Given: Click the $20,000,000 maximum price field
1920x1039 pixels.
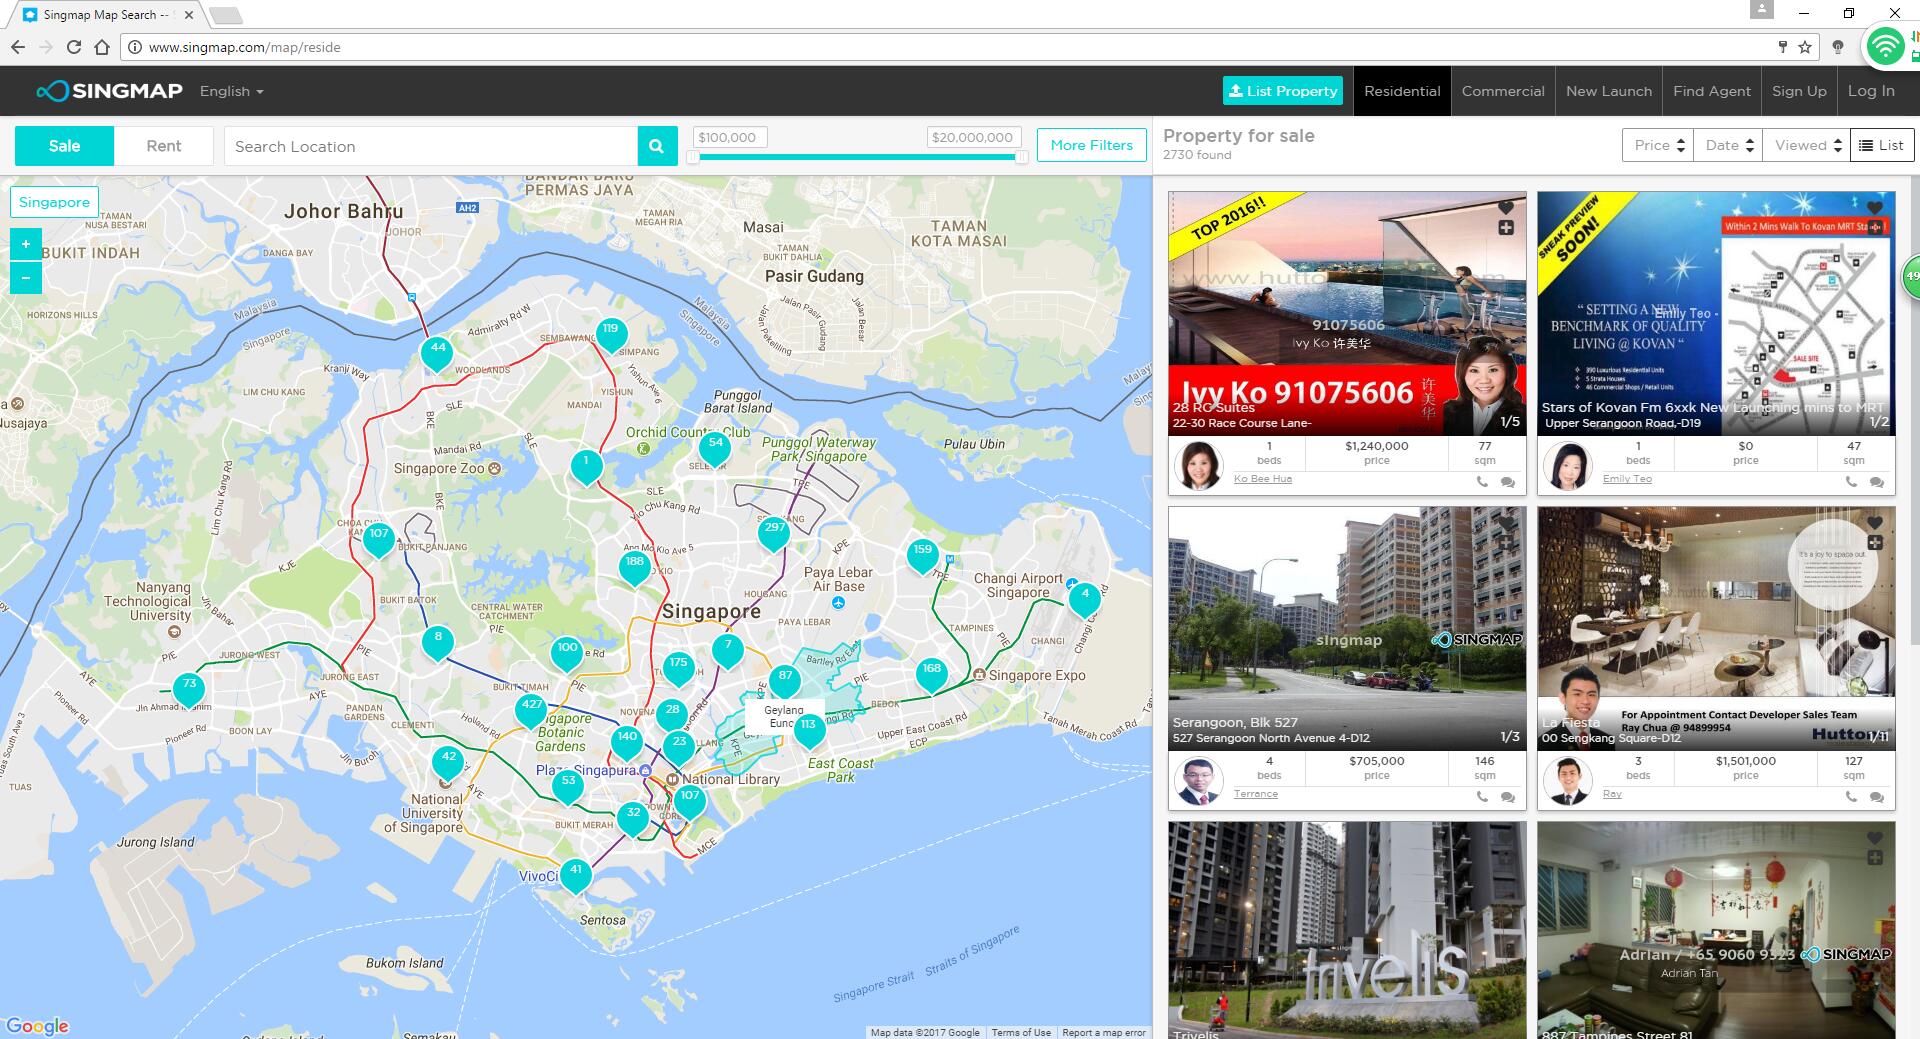Looking at the screenshot, I should 973,137.
